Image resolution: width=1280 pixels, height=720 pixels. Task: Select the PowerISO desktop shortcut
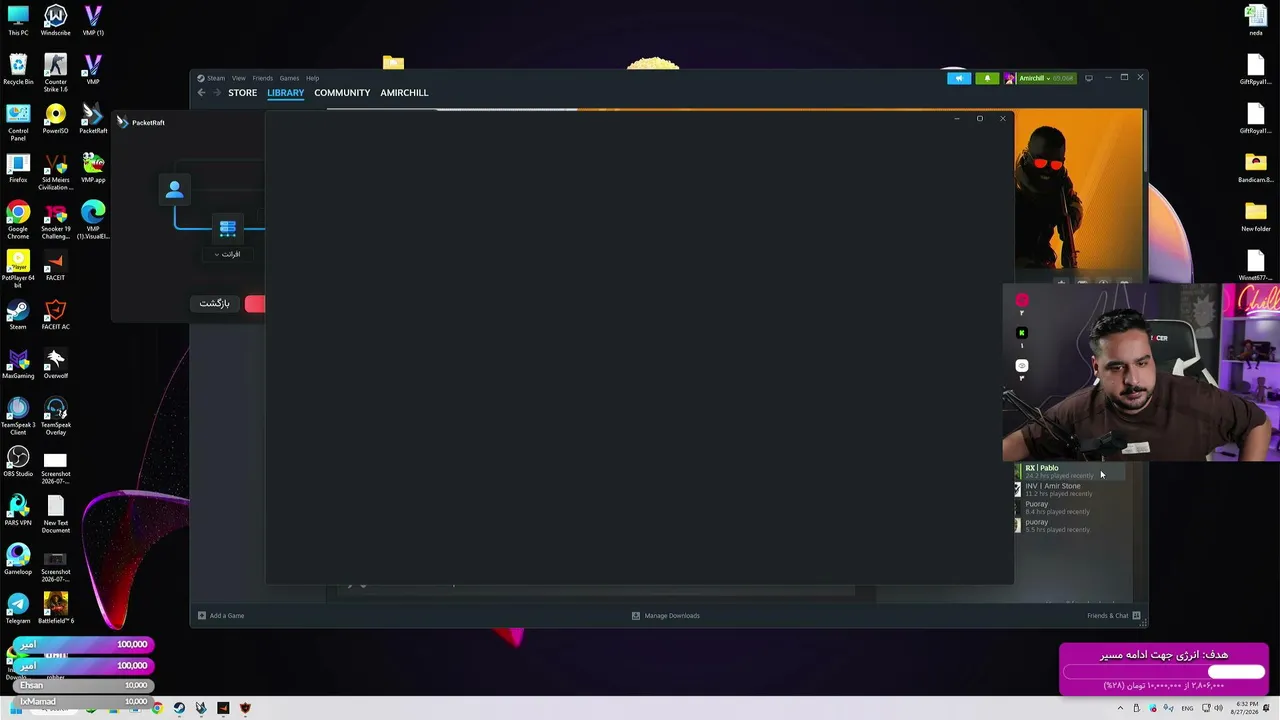coord(55,118)
